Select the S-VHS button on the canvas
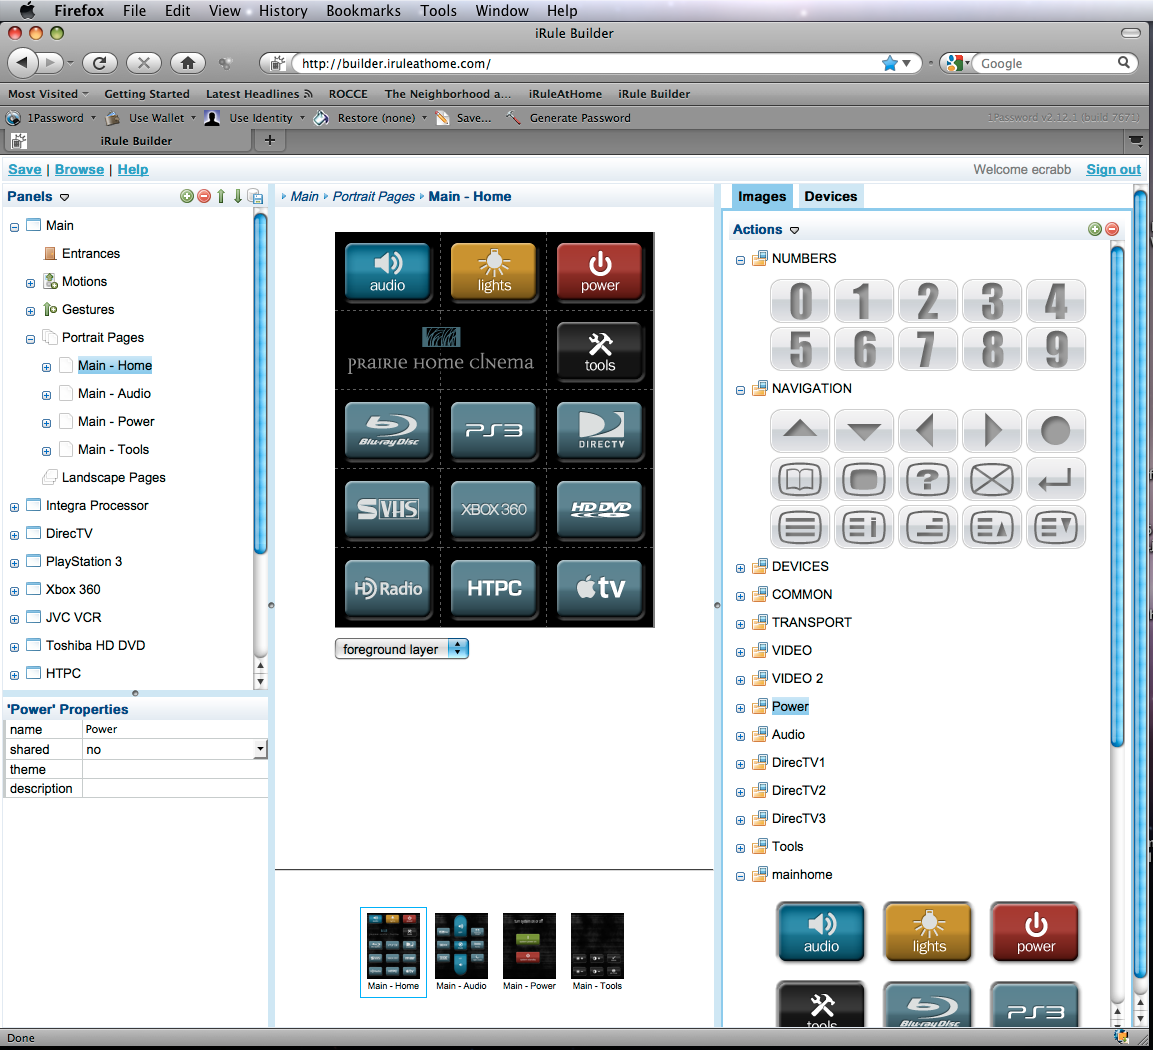Viewport: 1153px width, 1050px height. 388,510
